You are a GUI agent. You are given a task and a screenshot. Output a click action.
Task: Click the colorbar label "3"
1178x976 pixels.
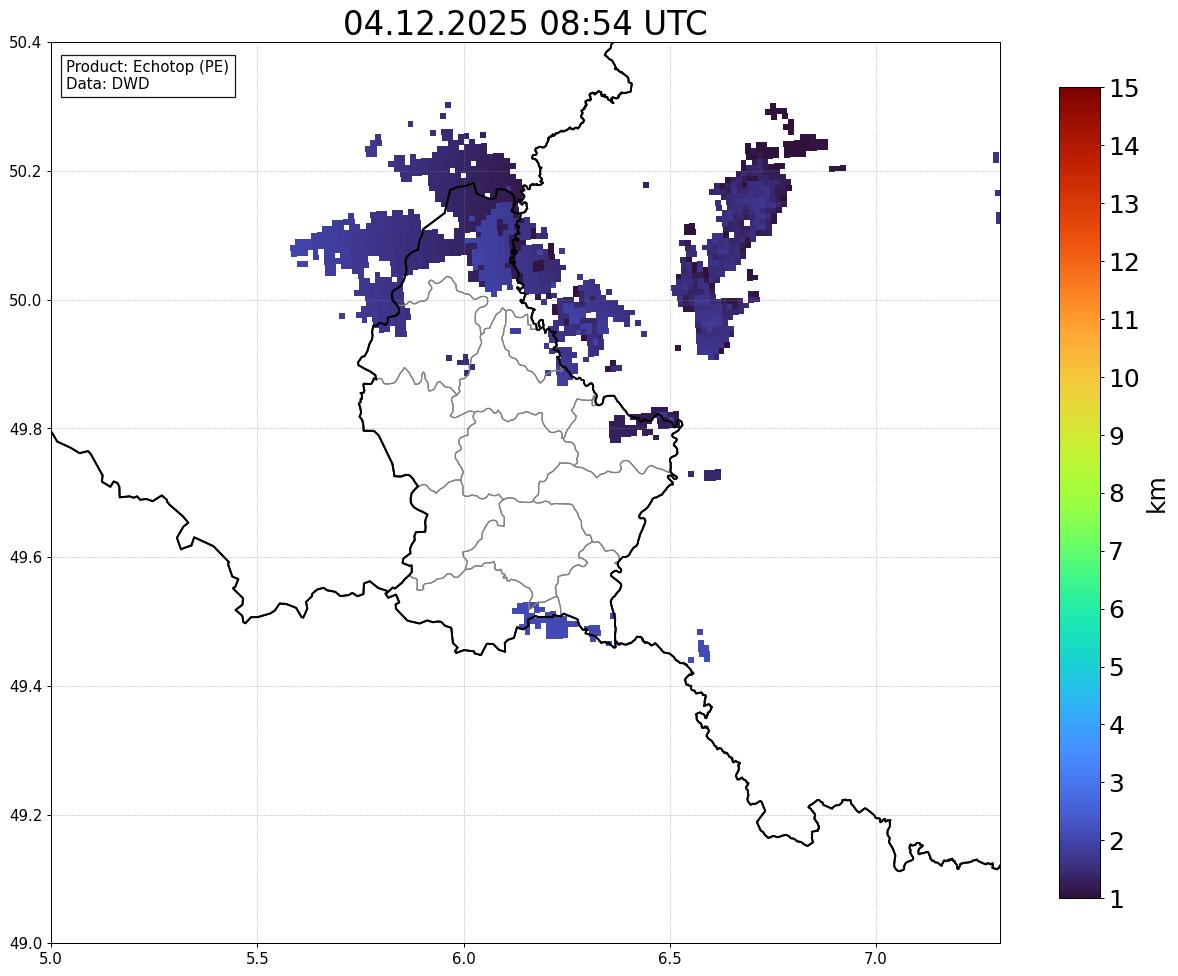1117,783
